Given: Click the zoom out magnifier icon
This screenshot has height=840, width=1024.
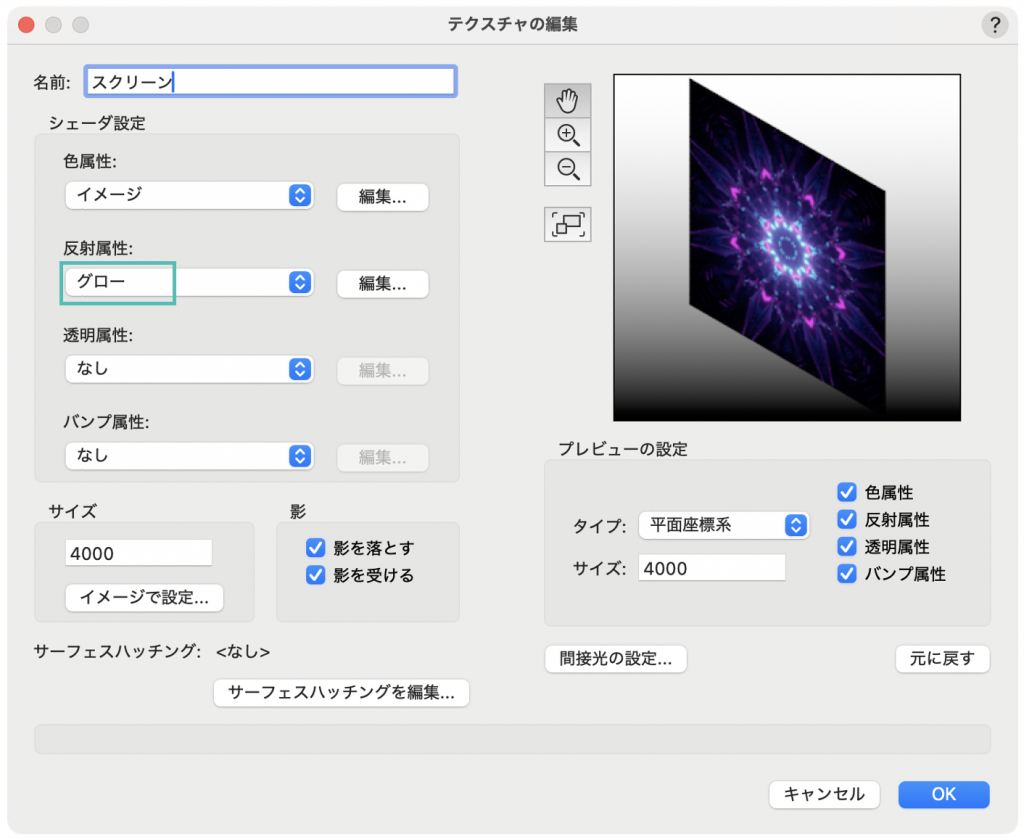Looking at the screenshot, I should (568, 169).
